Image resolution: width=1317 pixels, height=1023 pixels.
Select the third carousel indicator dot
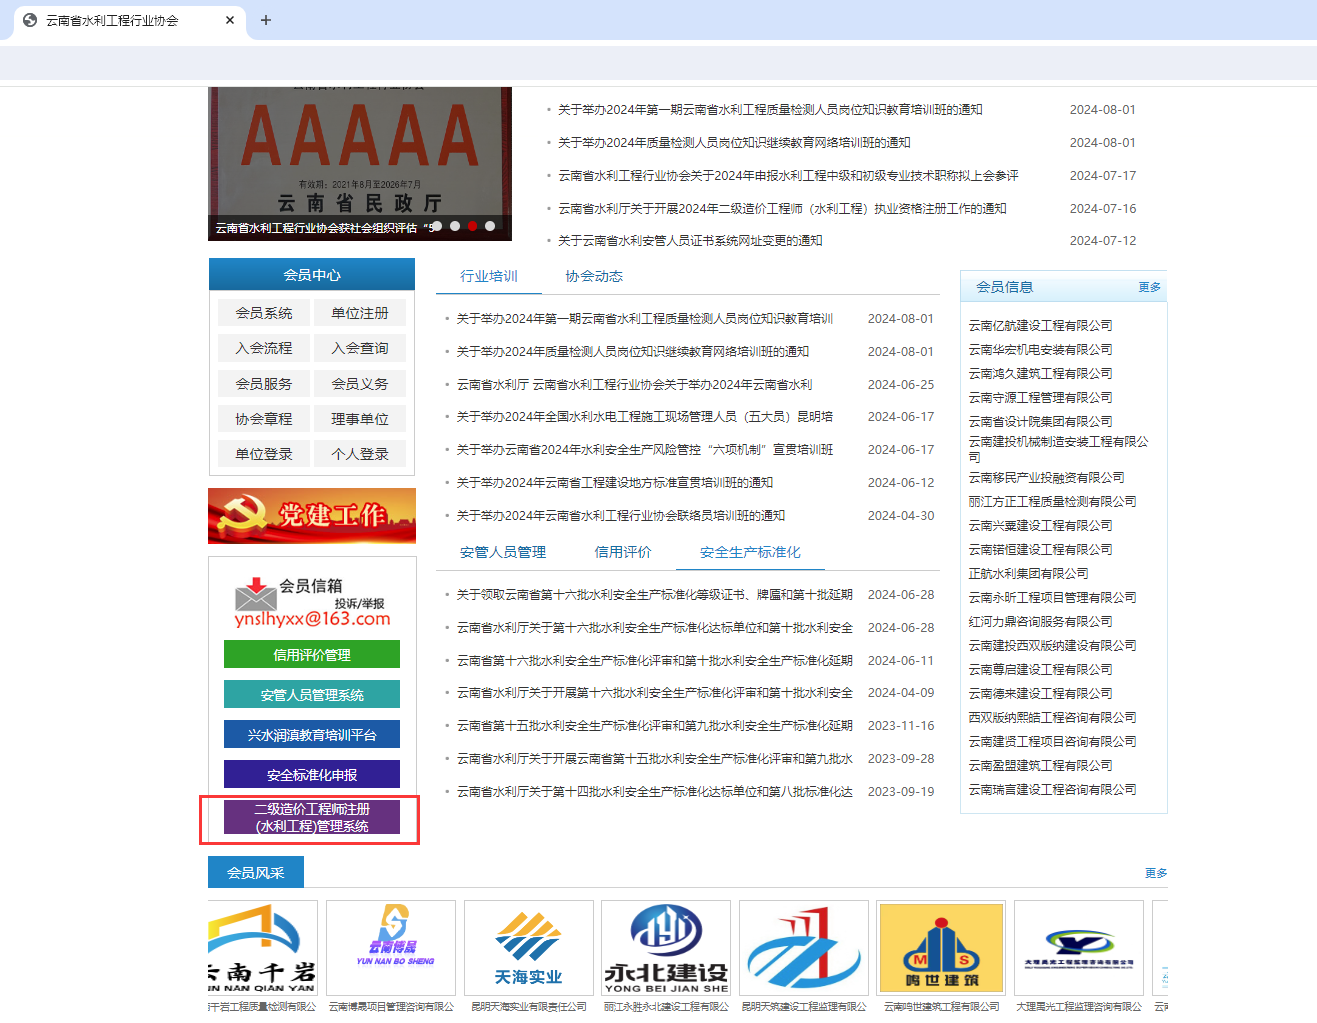pyautogui.click(x=473, y=226)
